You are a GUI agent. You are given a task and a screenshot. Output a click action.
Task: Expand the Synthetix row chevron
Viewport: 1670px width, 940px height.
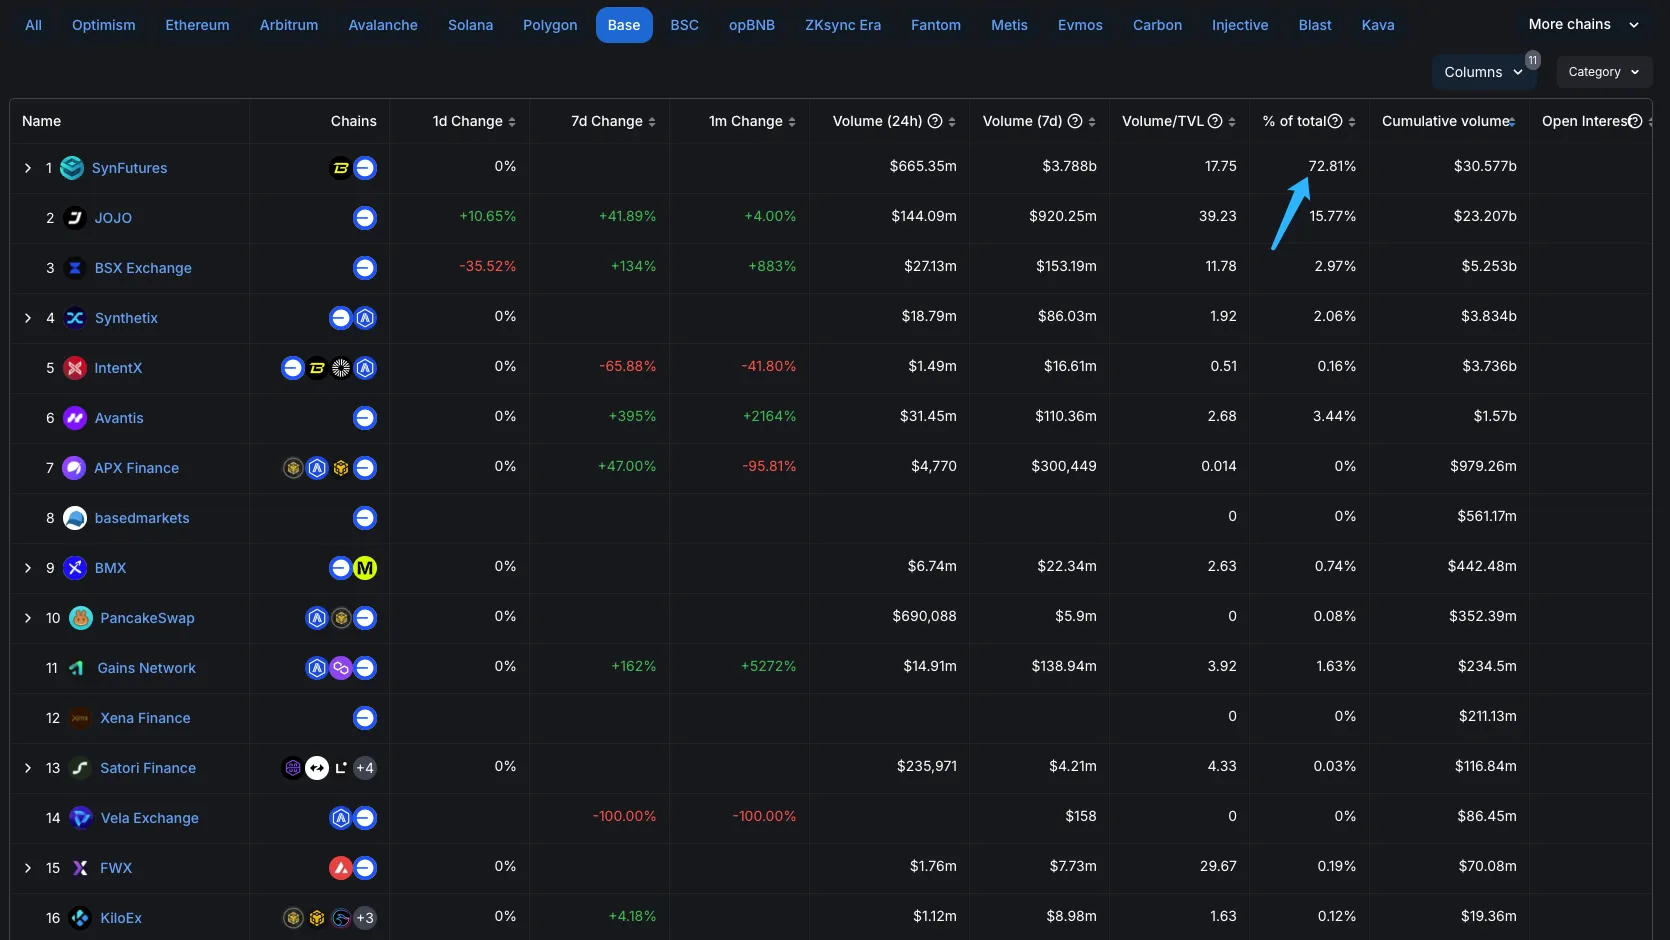click(x=28, y=318)
